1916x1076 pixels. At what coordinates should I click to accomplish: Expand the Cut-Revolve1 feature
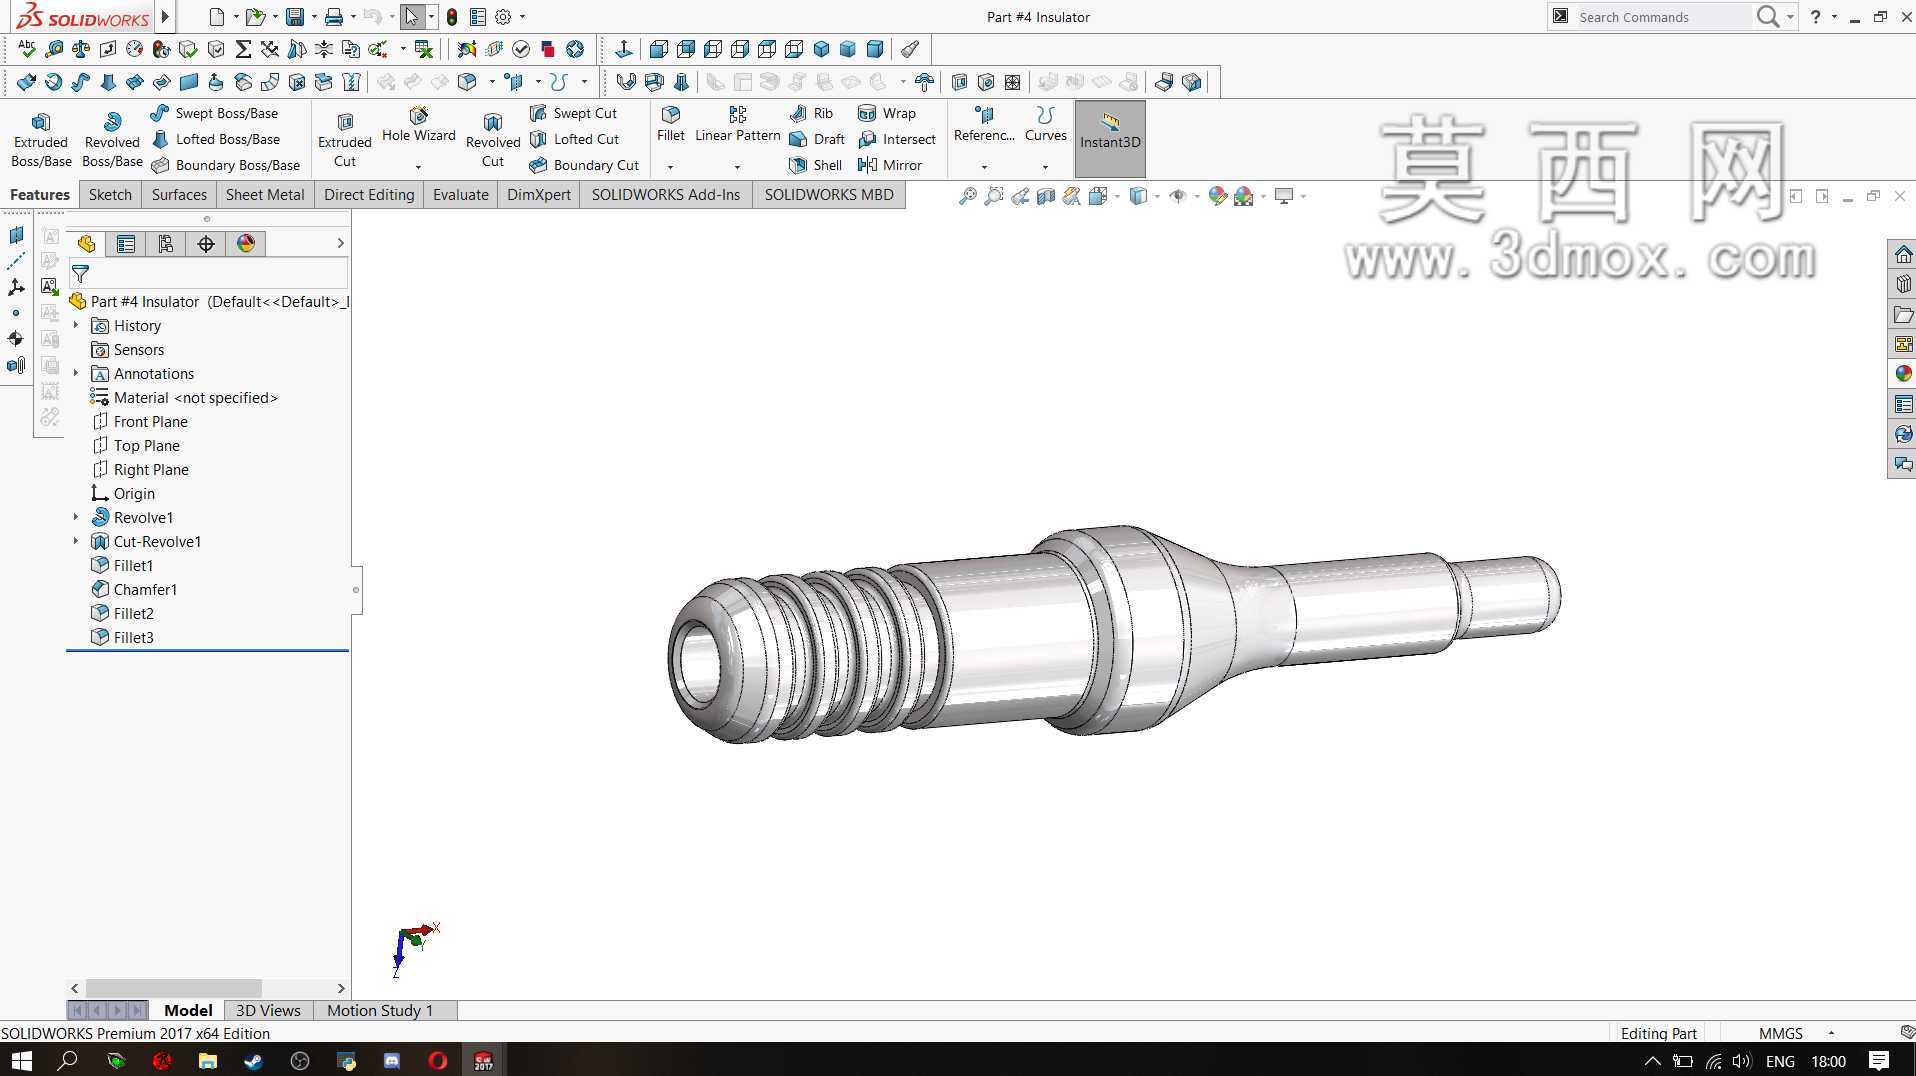coord(76,541)
